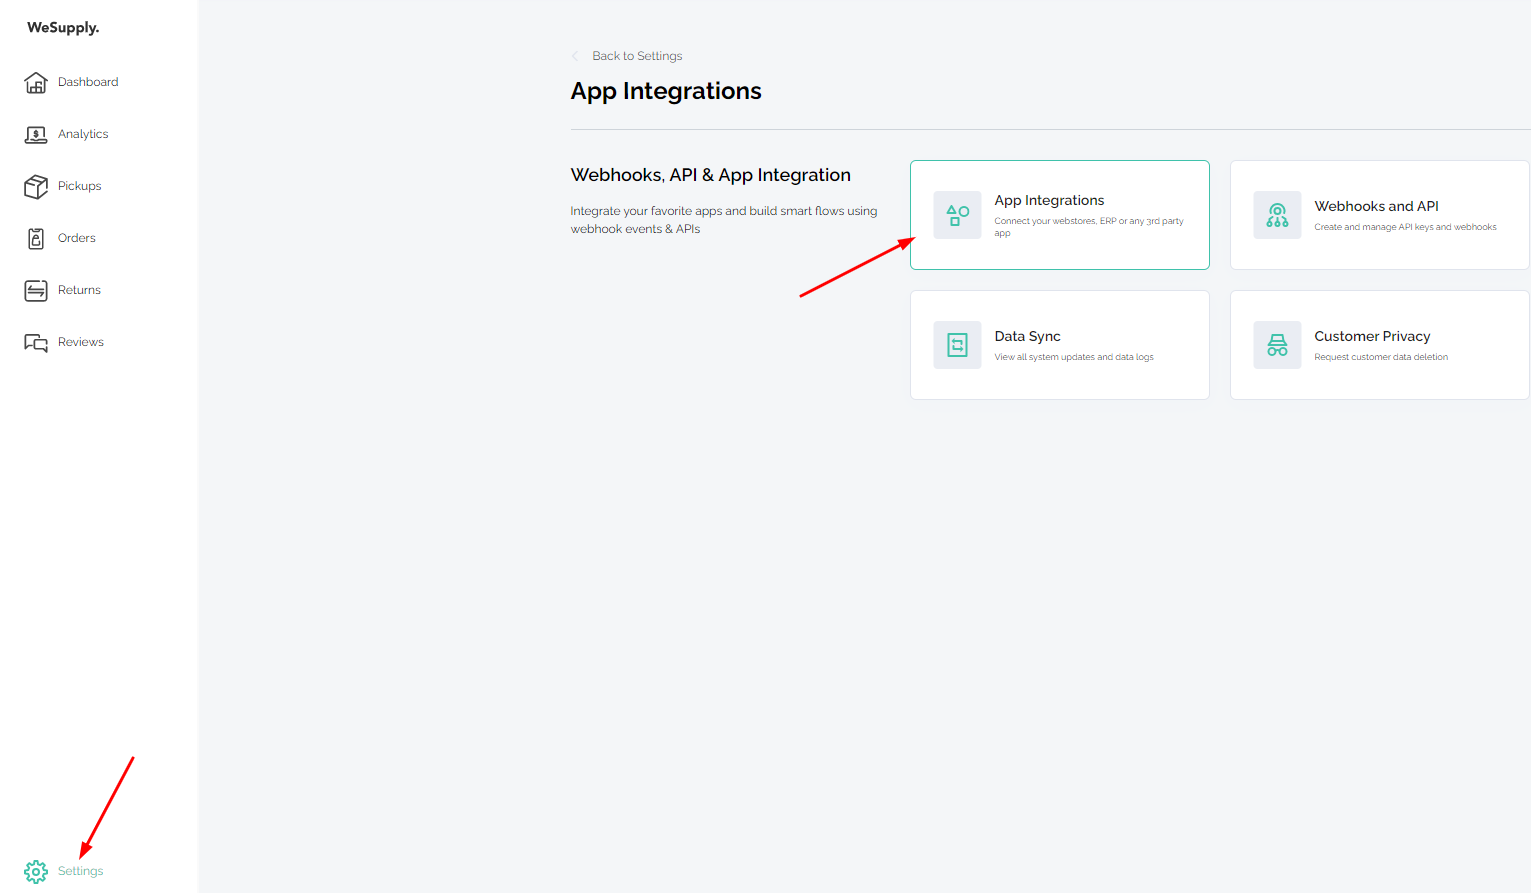The width and height of the screenshot is (1531, 893).
Task: Go to the Analytics menu label
Action: coord(83,134)
